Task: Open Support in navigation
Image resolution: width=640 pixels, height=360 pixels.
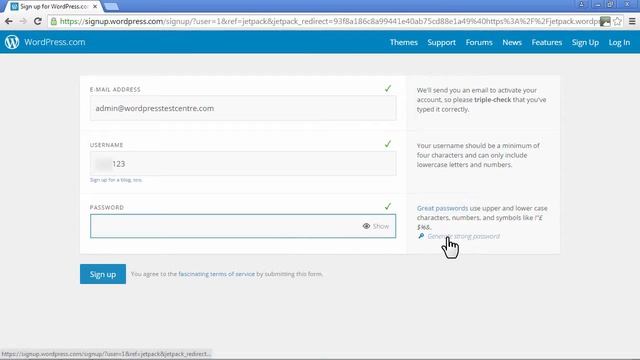Action: point(441,42)
